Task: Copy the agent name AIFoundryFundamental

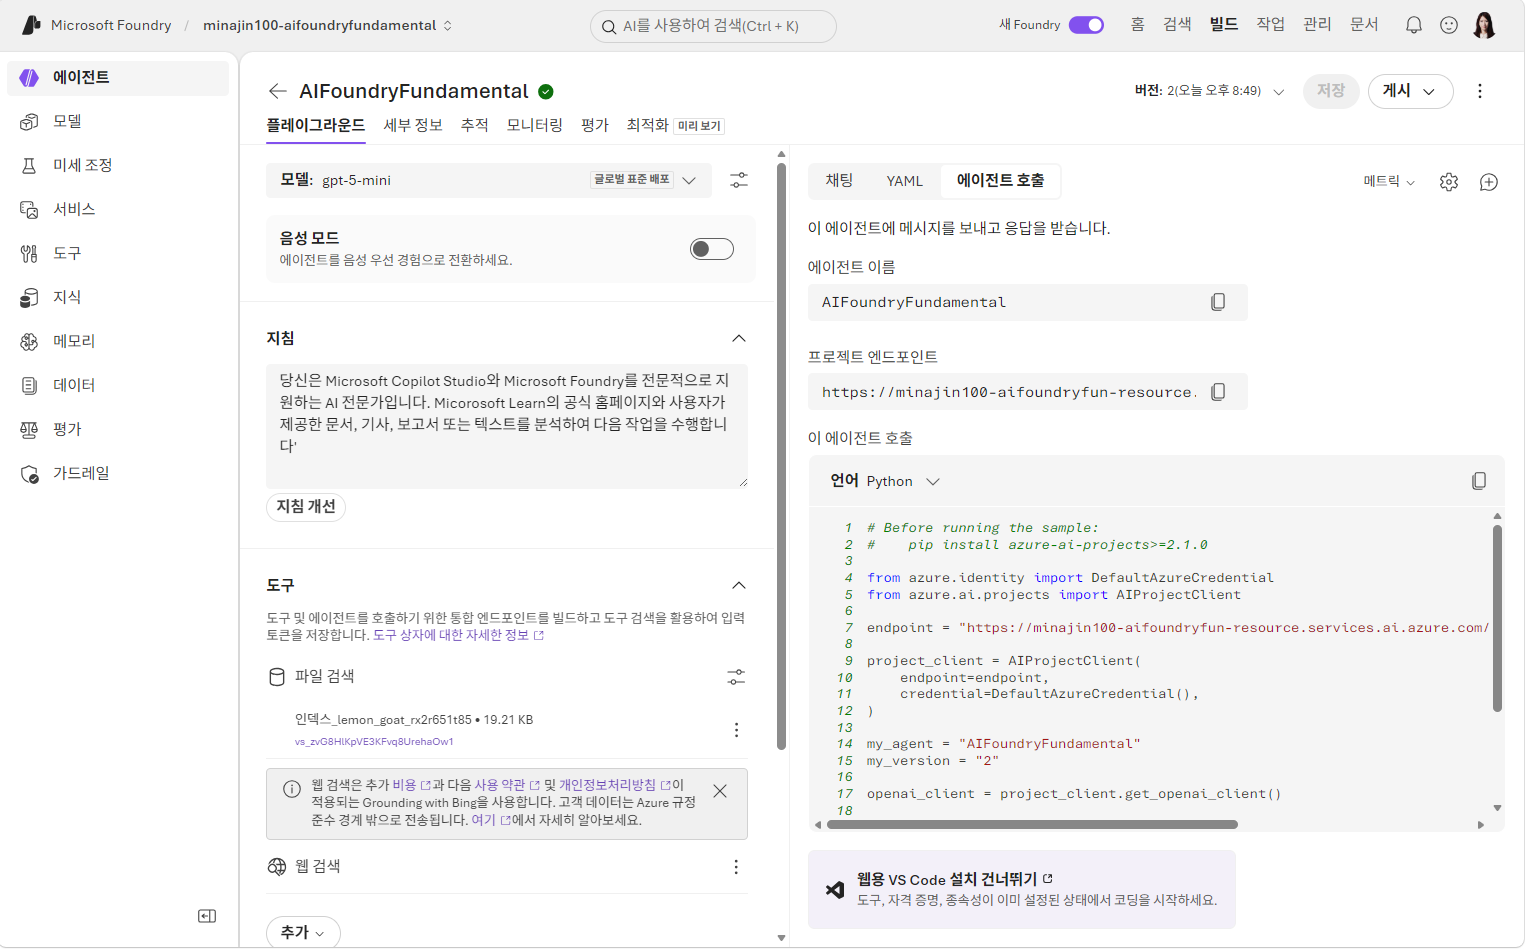Action: (x=1218, y=302)
